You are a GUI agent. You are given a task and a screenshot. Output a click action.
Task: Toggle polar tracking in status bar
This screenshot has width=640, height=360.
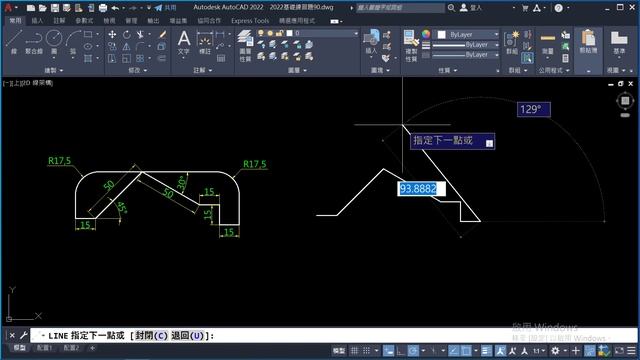413,351
